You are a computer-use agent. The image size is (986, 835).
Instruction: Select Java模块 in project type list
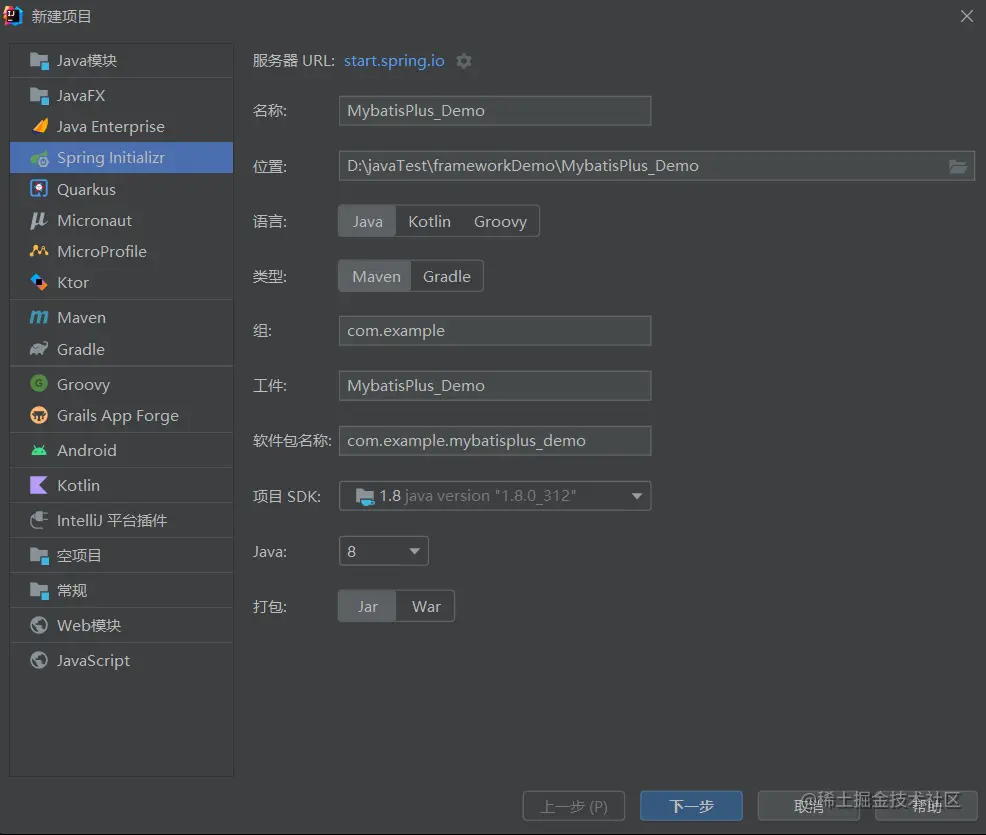click(121, 61)
